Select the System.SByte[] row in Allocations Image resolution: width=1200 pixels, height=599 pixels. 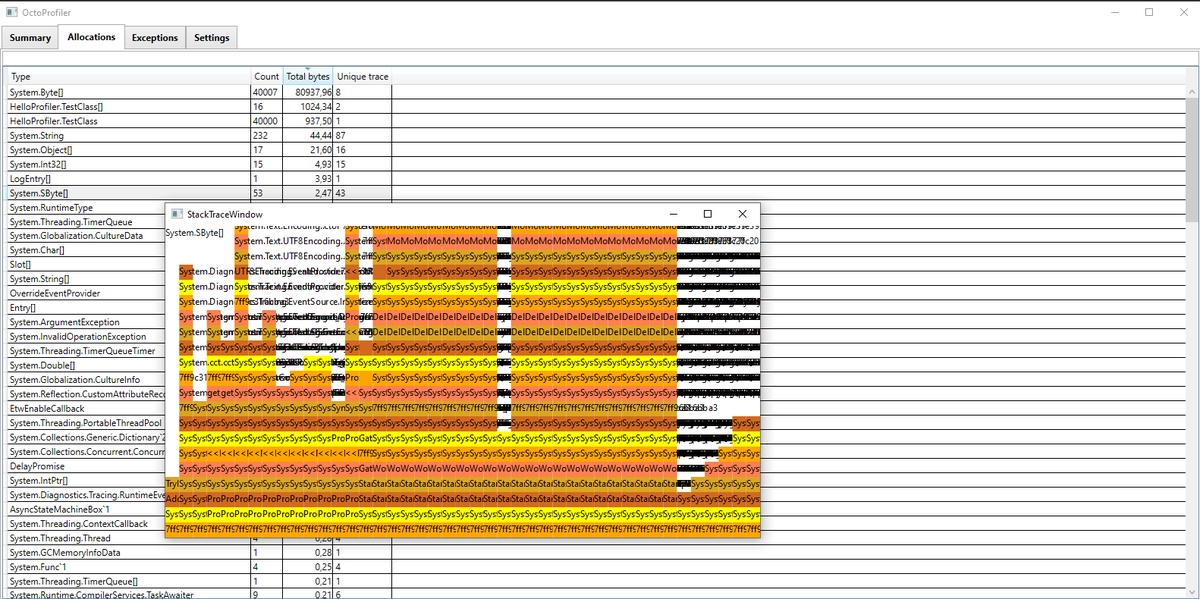click(x=595, y=193)
